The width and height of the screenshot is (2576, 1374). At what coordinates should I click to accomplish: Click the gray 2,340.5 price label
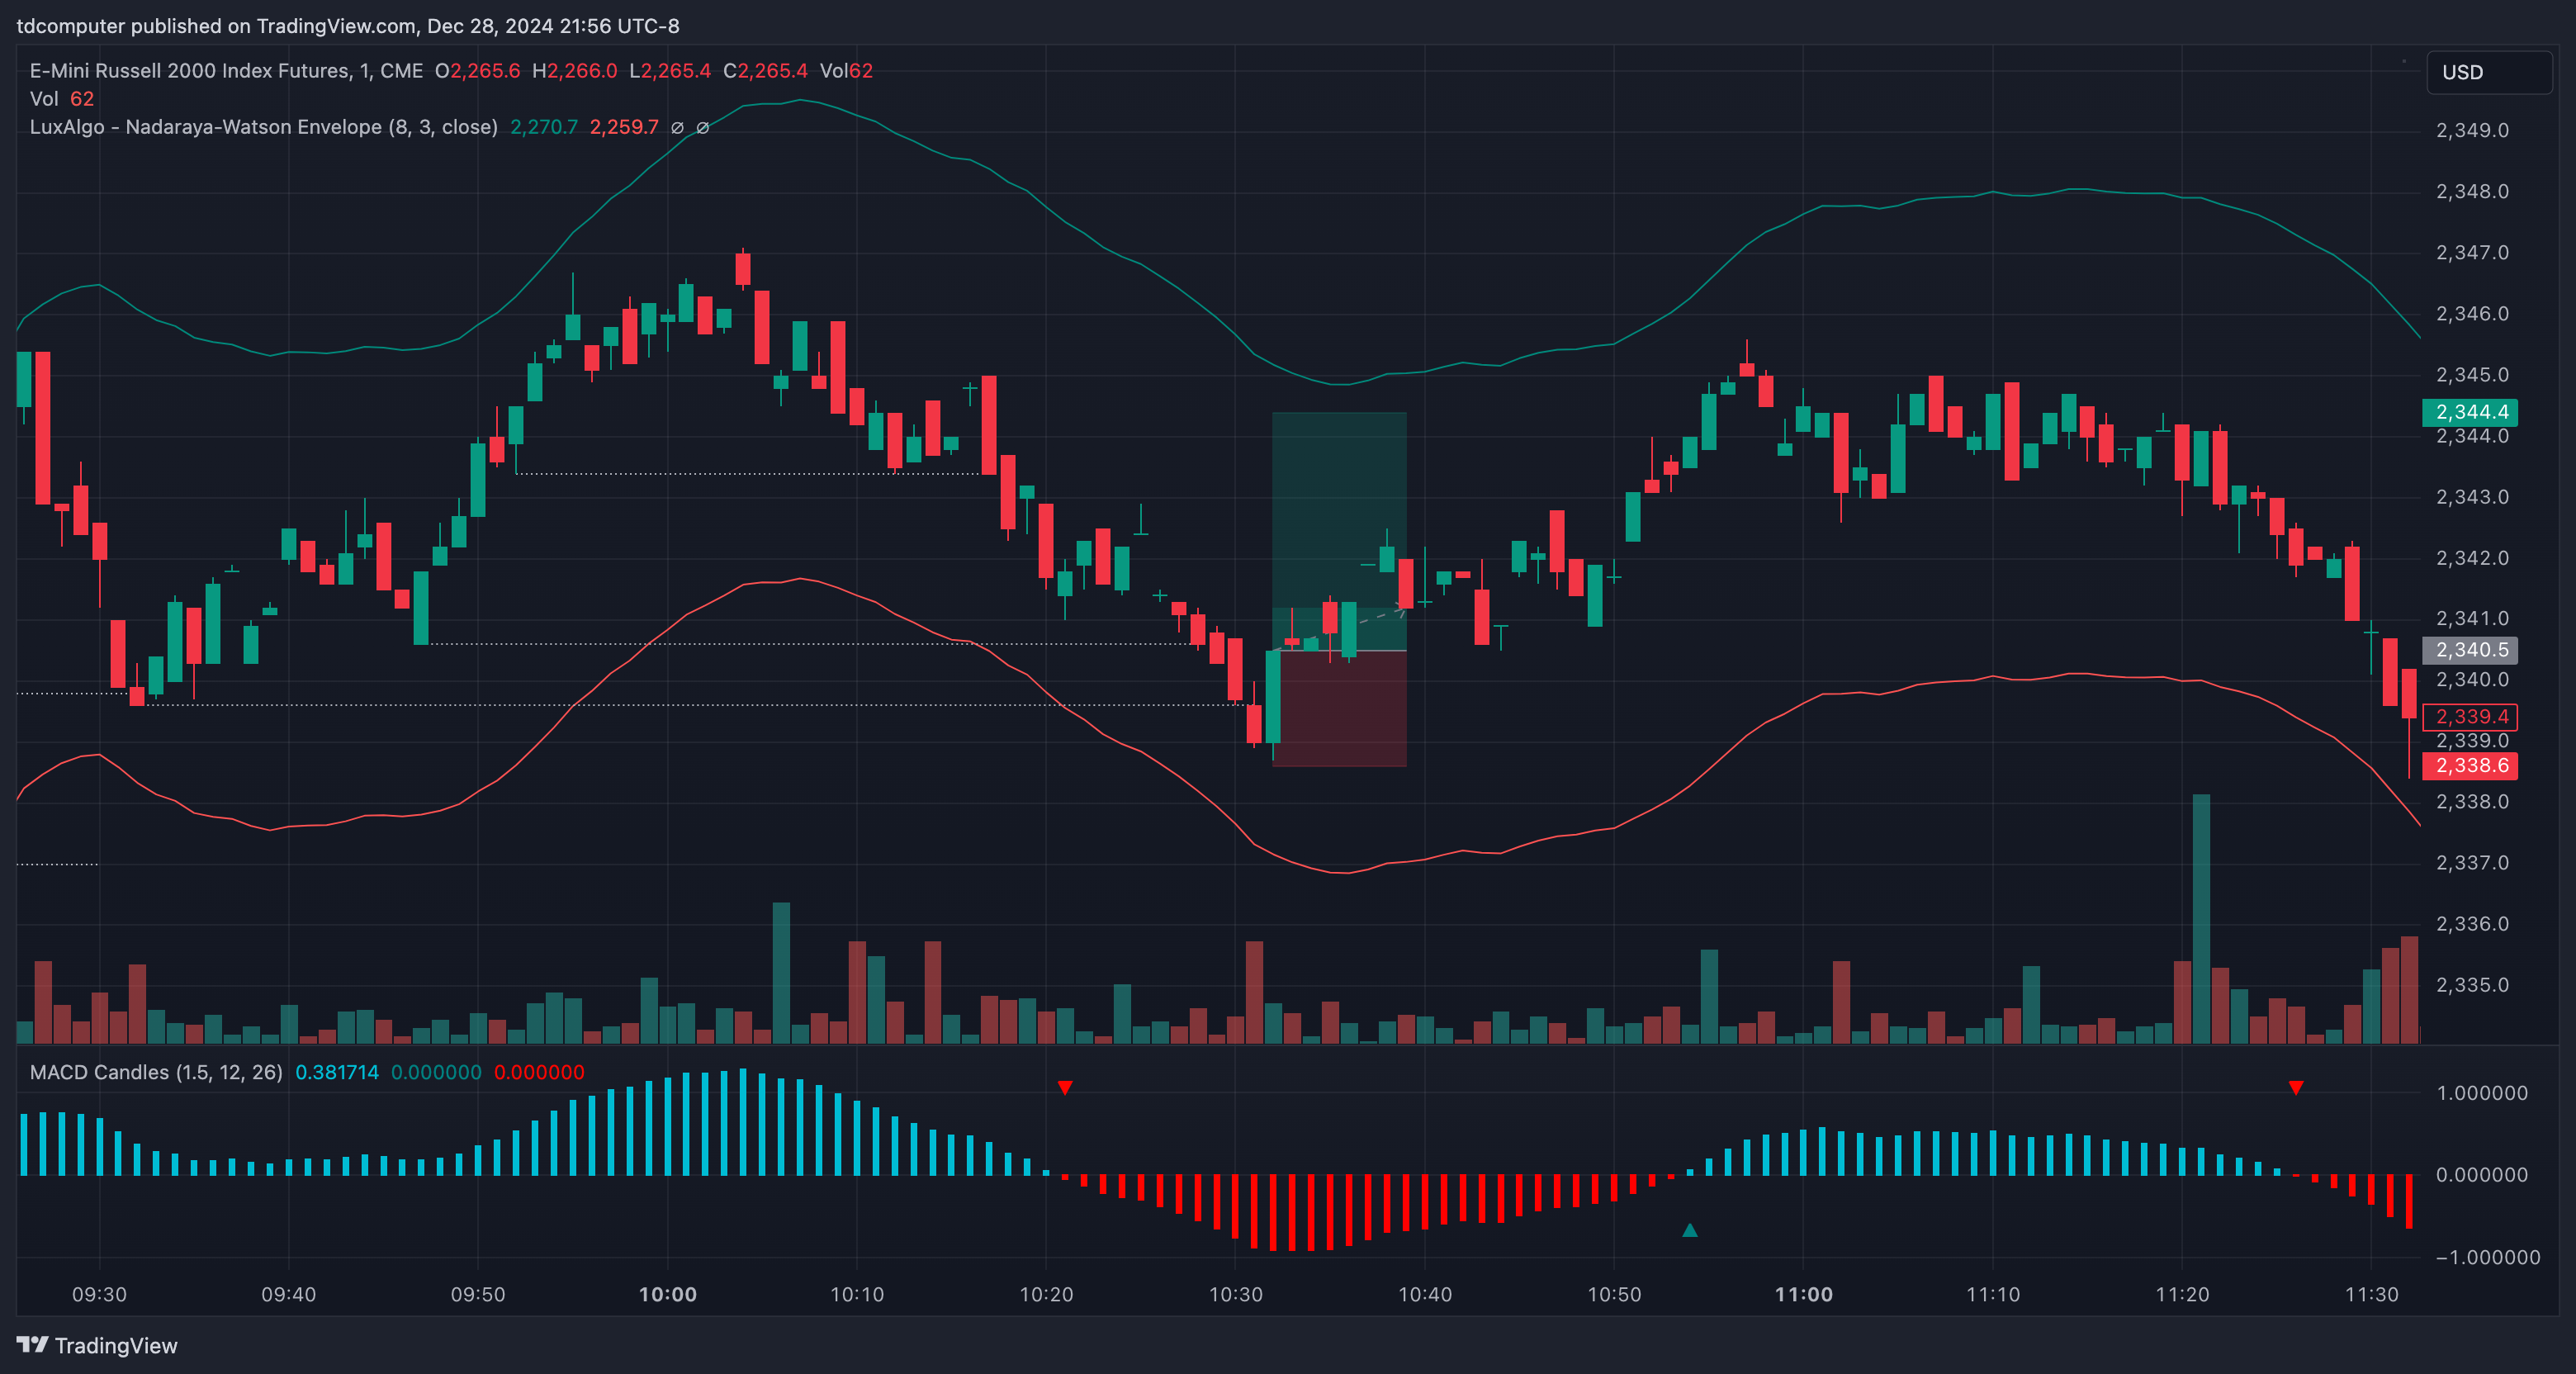tap(2470, 650)
